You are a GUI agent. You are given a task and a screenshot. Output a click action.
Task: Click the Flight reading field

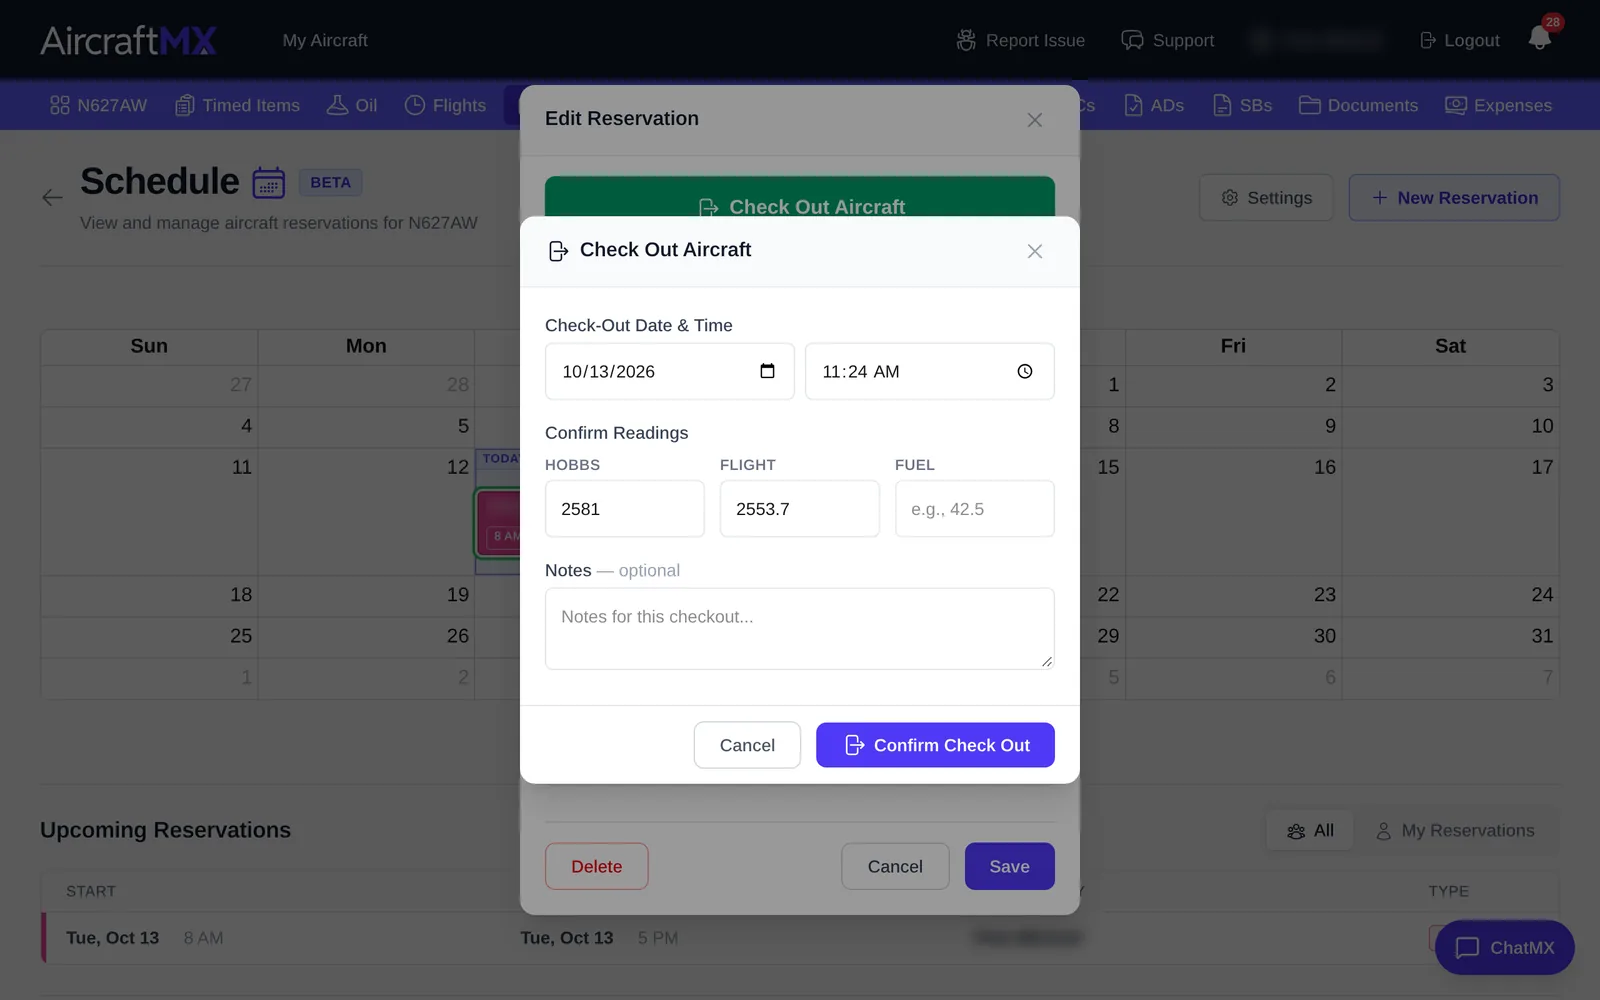[800, 509]
